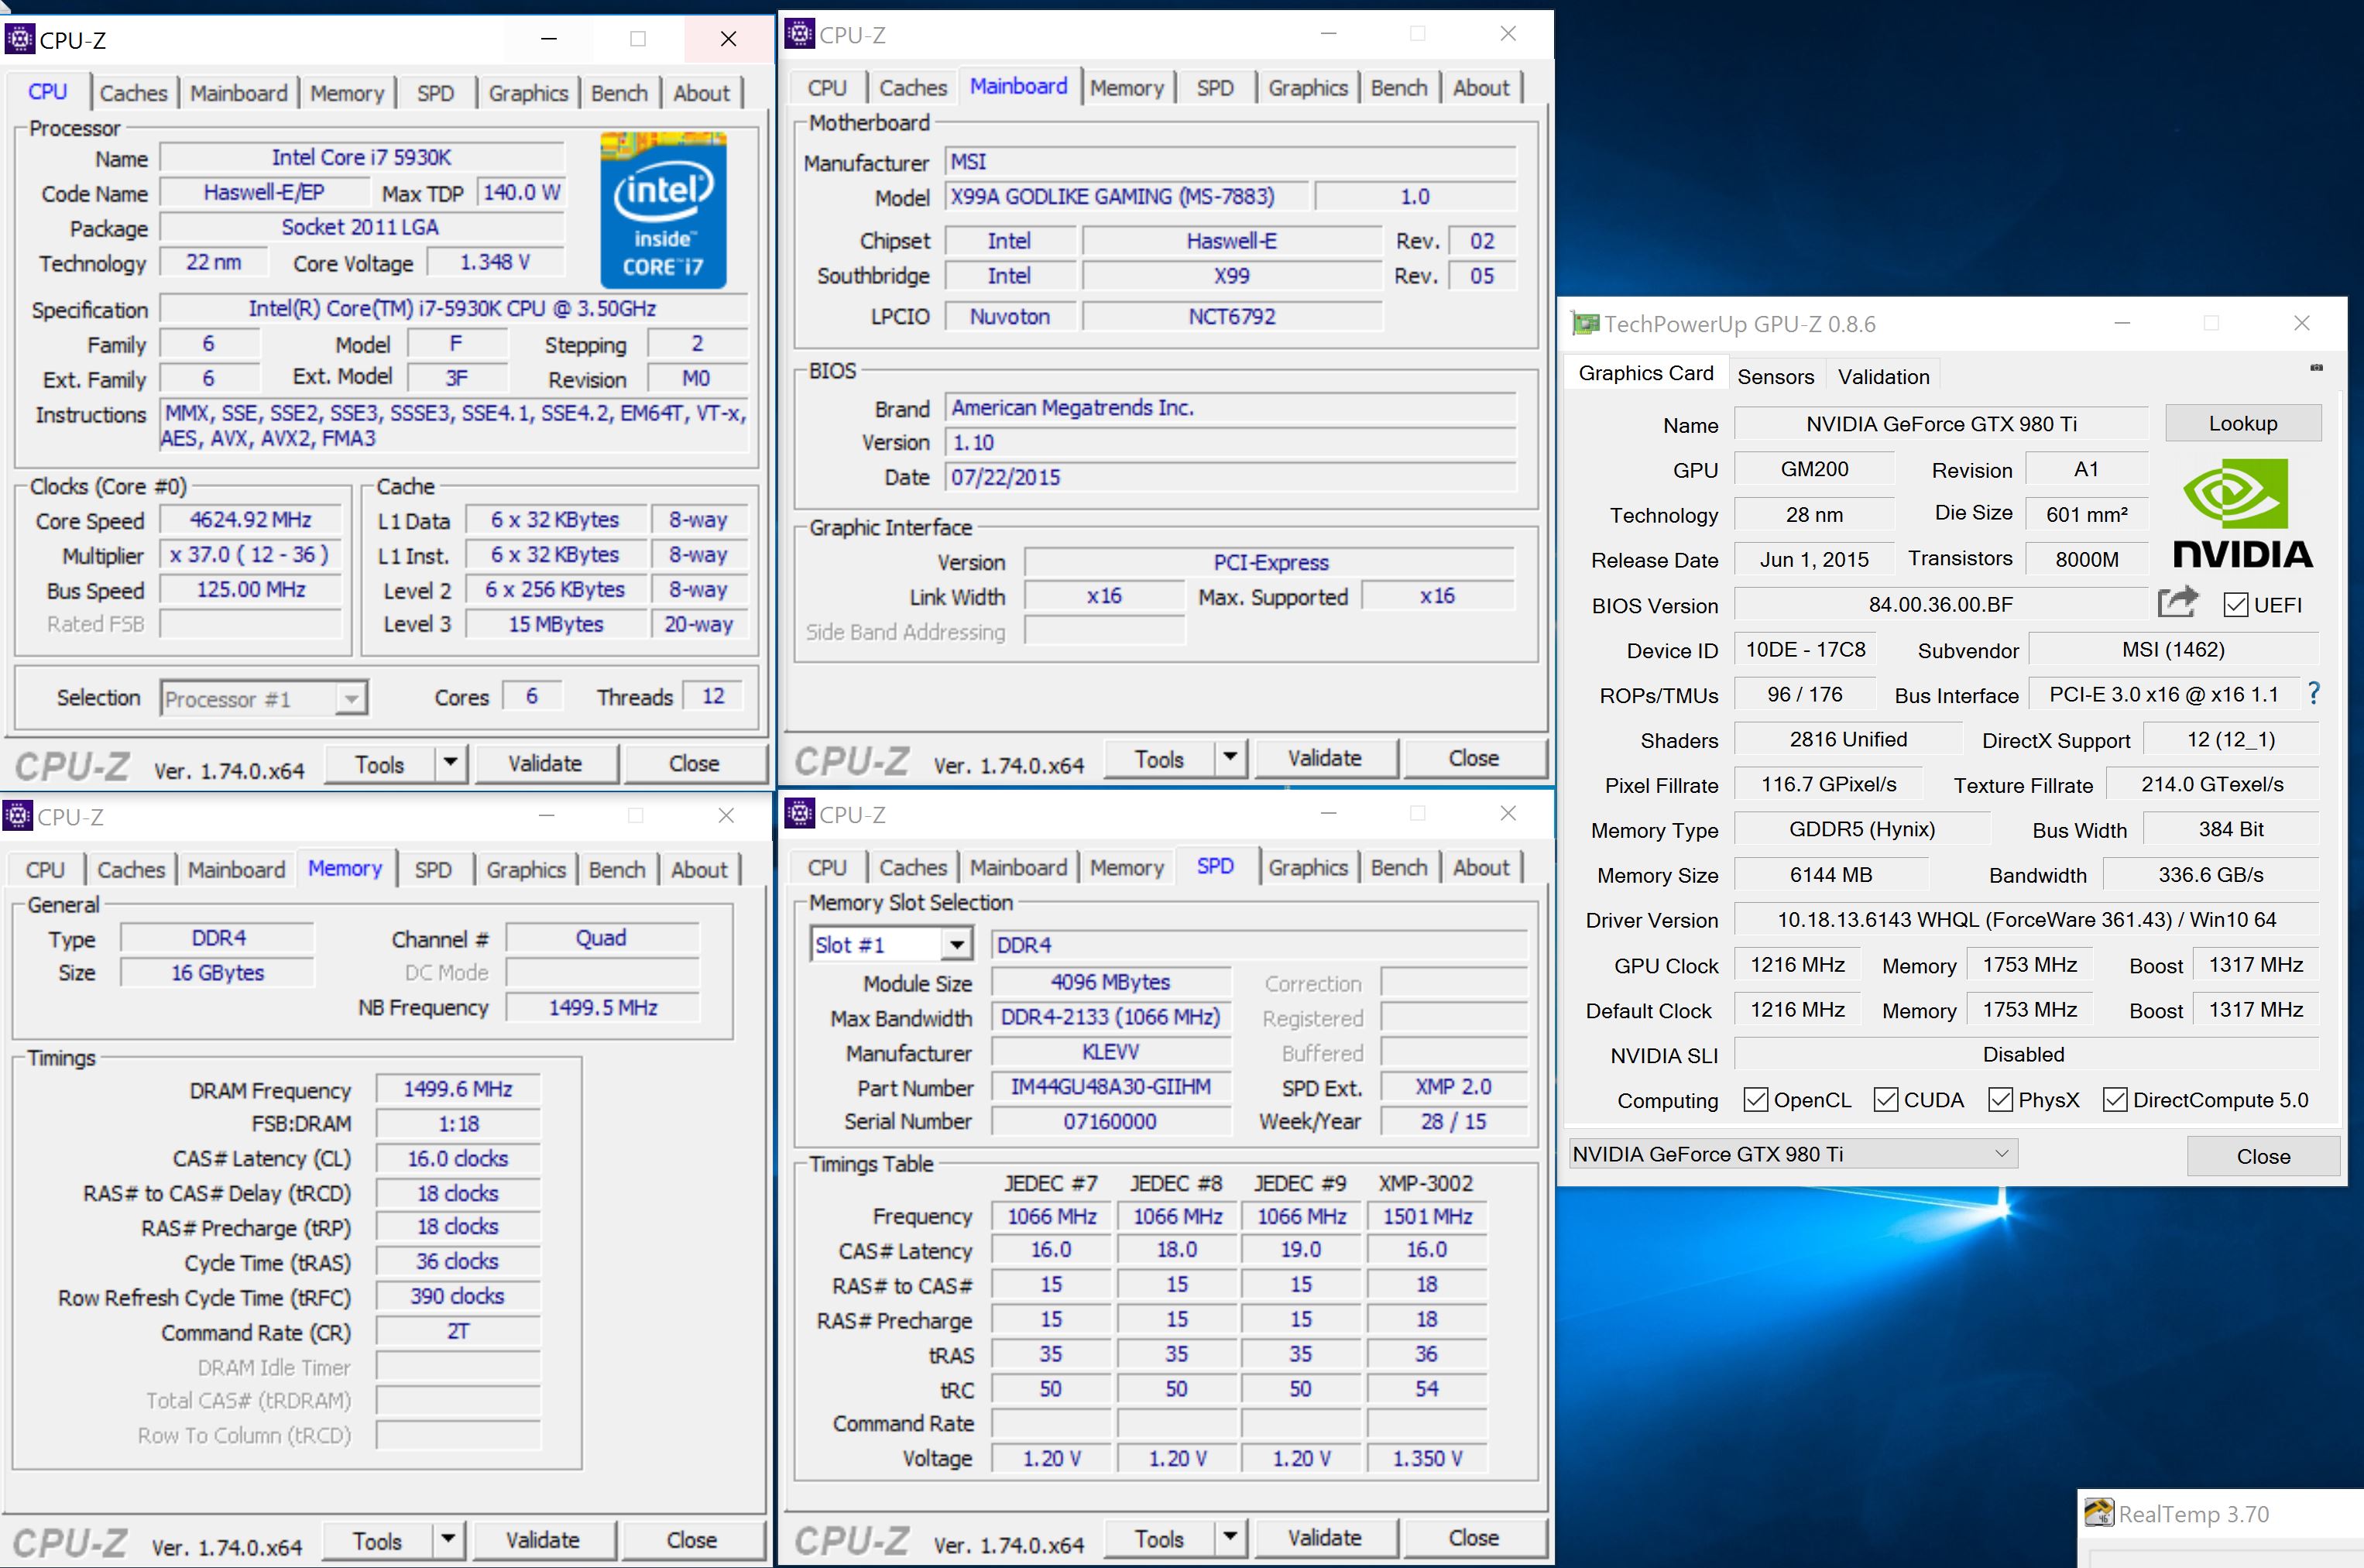Click the CPU-Z app icon in Memory window title
This screenshot has height=1568, width=2364.
point(18,816)
